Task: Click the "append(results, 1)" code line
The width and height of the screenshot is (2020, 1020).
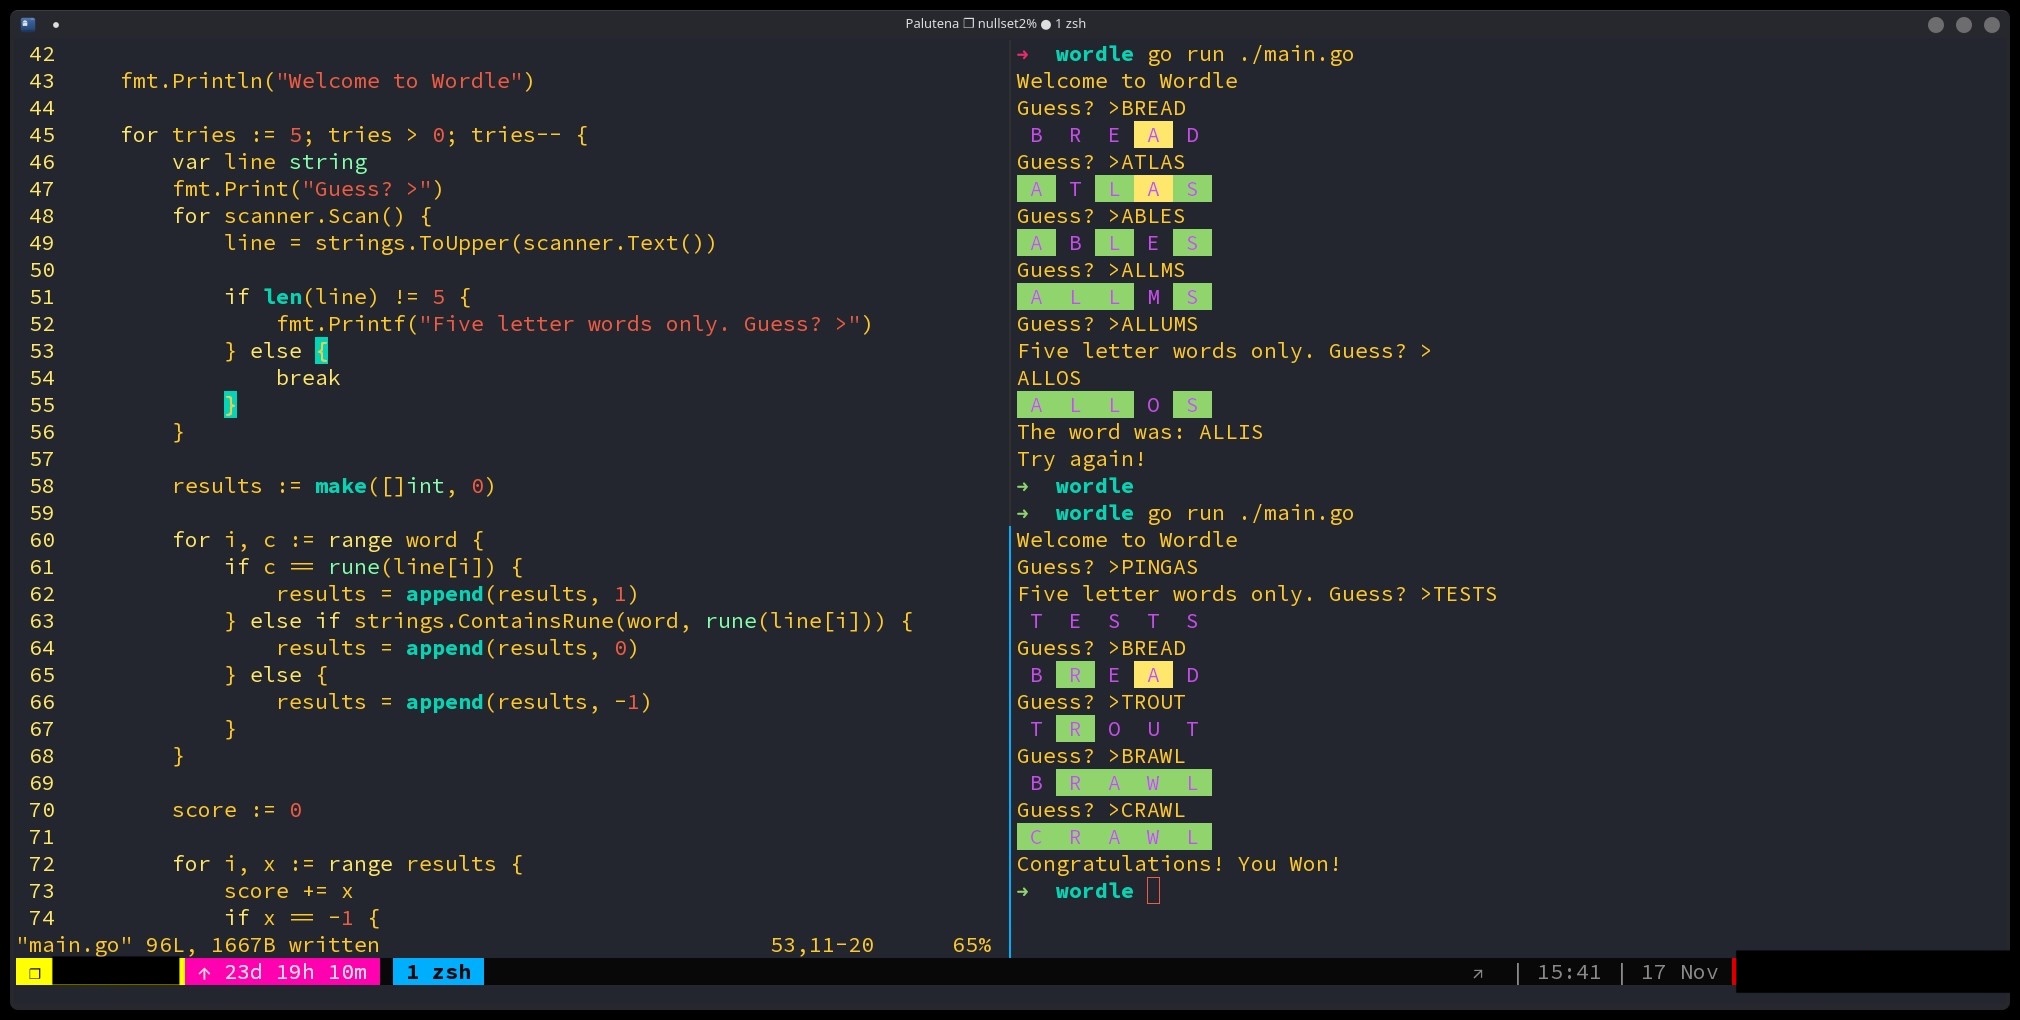Action: tap(457, 594)
